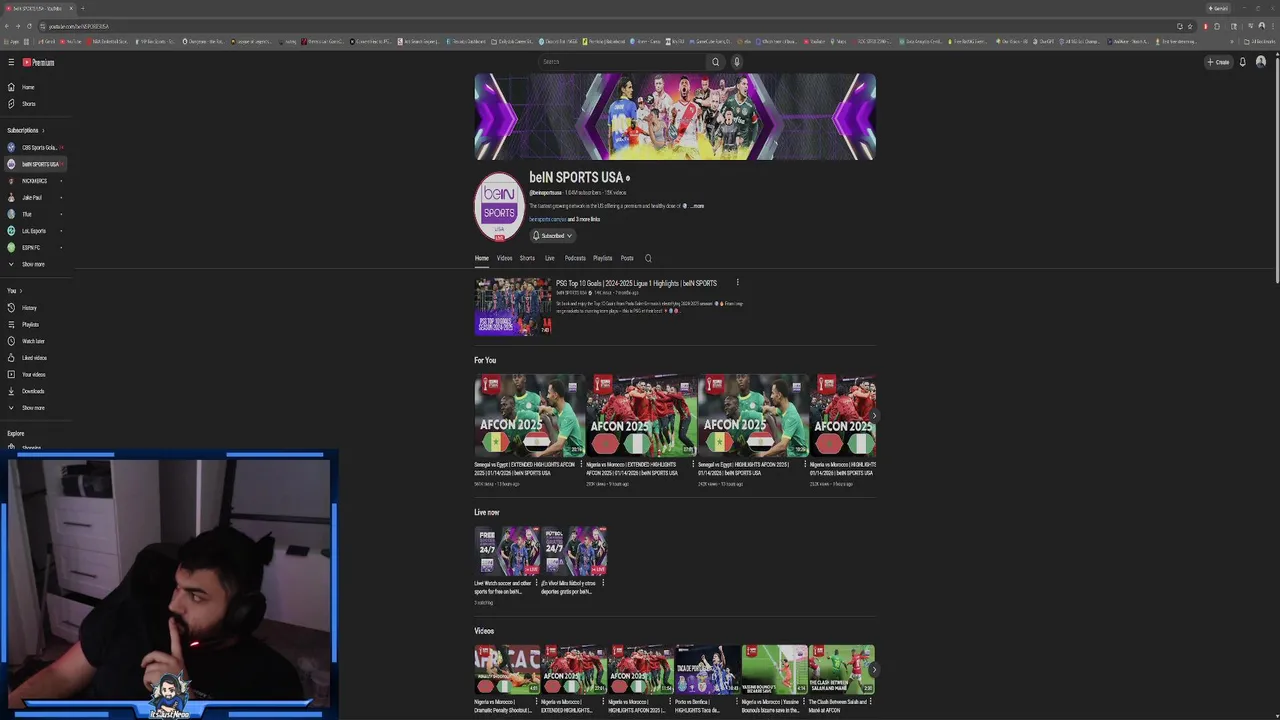Expand channel description with ...more
Viewport: 1280px width, 720px height.
click(x=697, y=206)
